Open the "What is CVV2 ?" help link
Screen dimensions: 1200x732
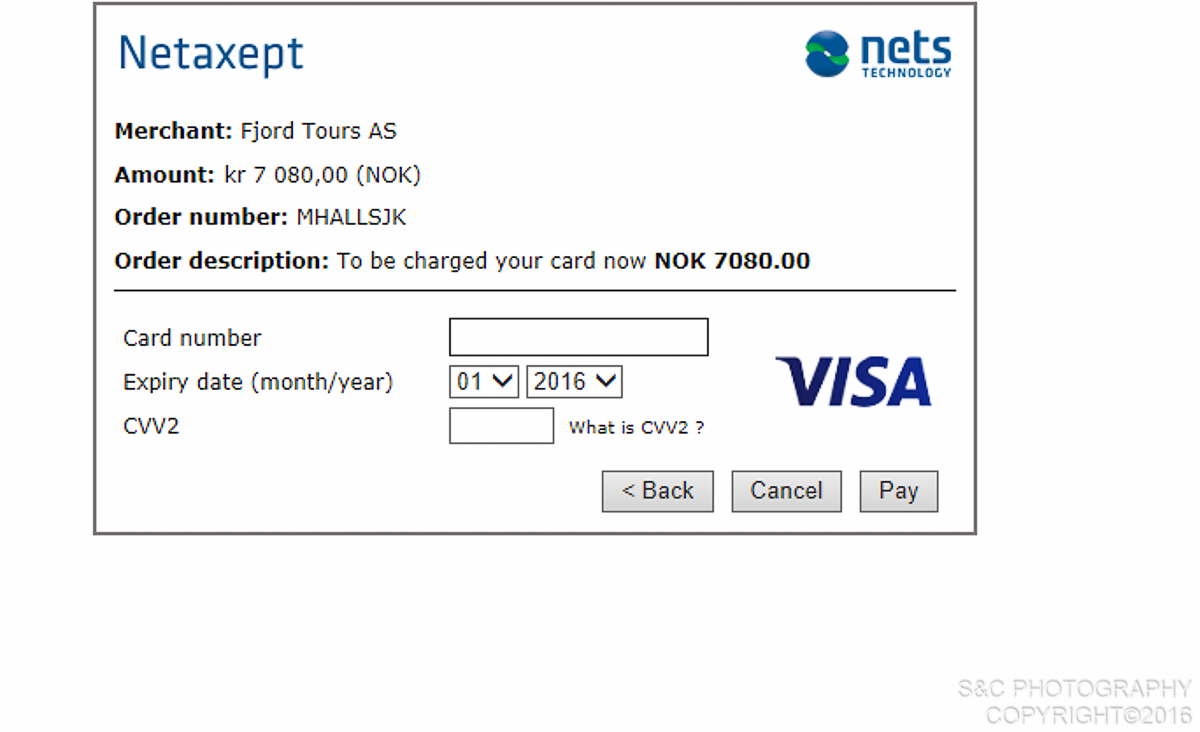(636, 428)
